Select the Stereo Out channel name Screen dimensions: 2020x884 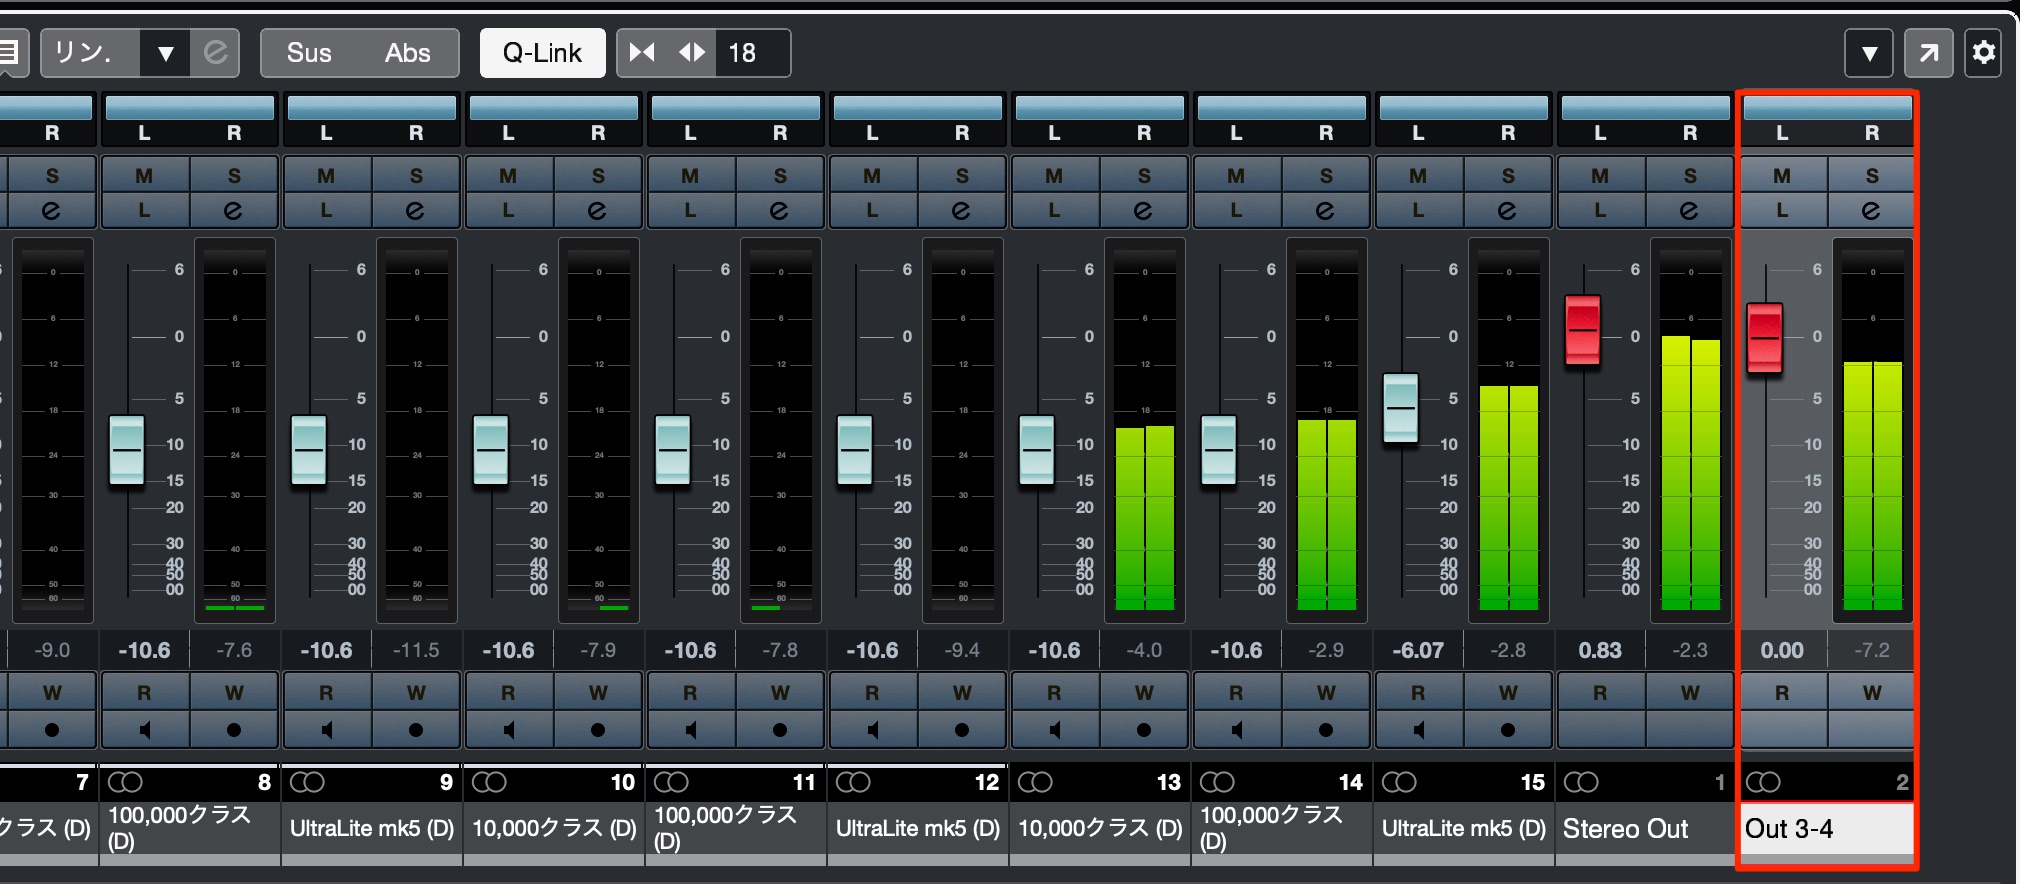click(1645, 829)
